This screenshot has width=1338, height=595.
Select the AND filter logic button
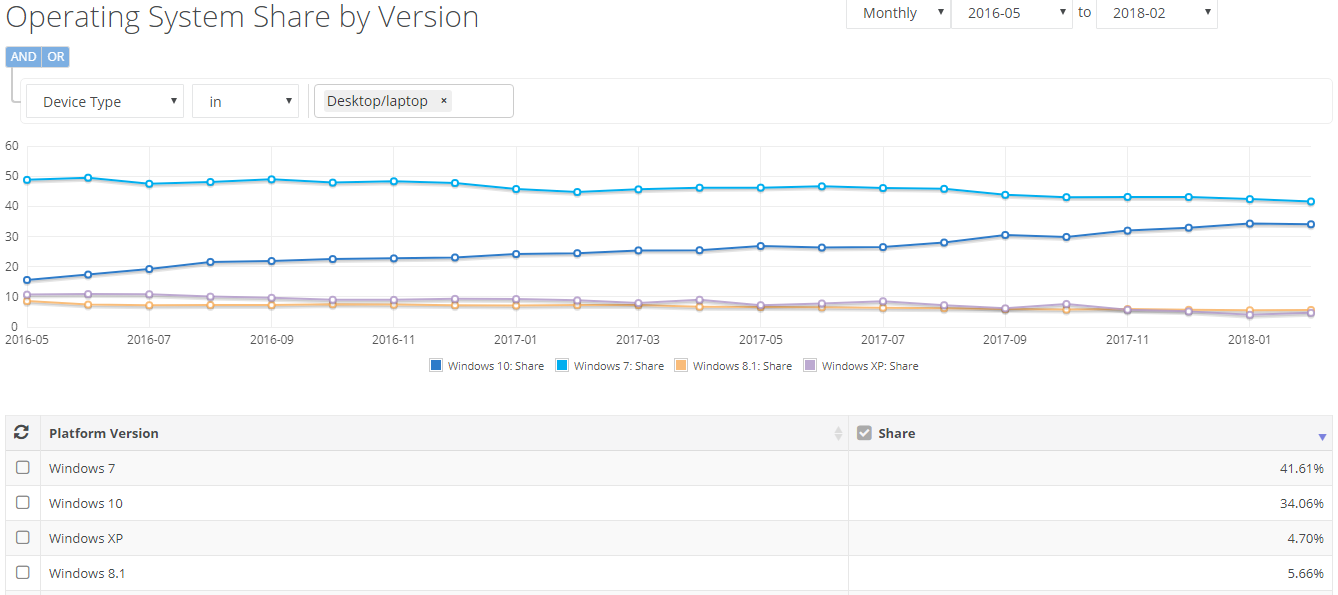[x=24, y=57]
